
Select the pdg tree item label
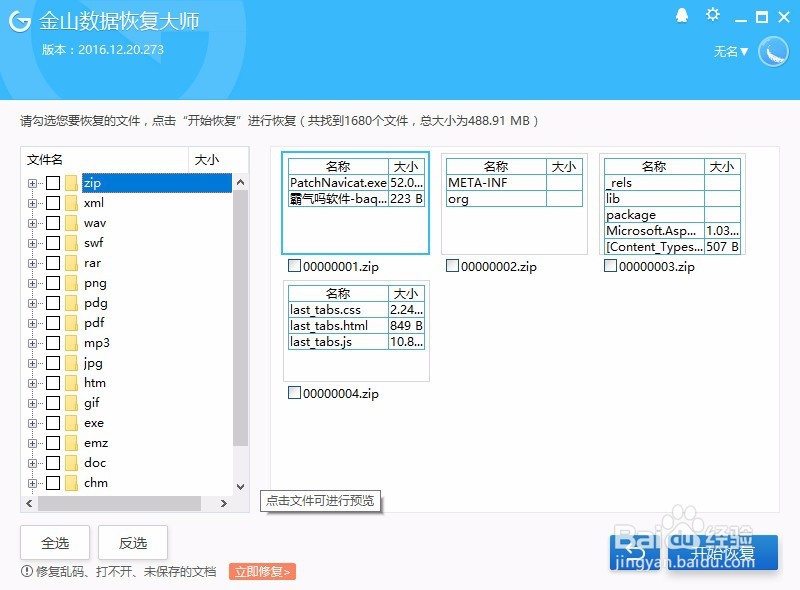[x=96, y=303]
